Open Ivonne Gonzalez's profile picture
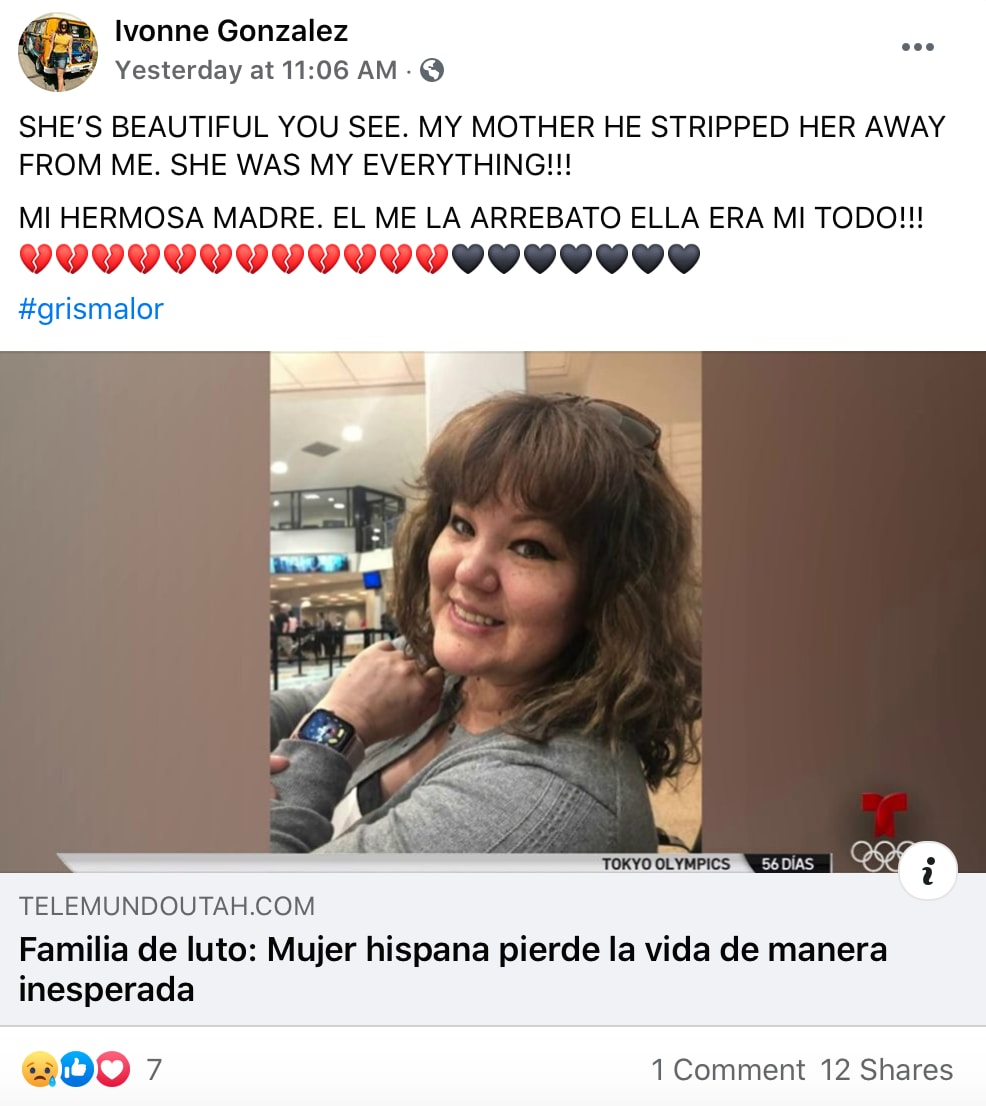 [58, 51]
